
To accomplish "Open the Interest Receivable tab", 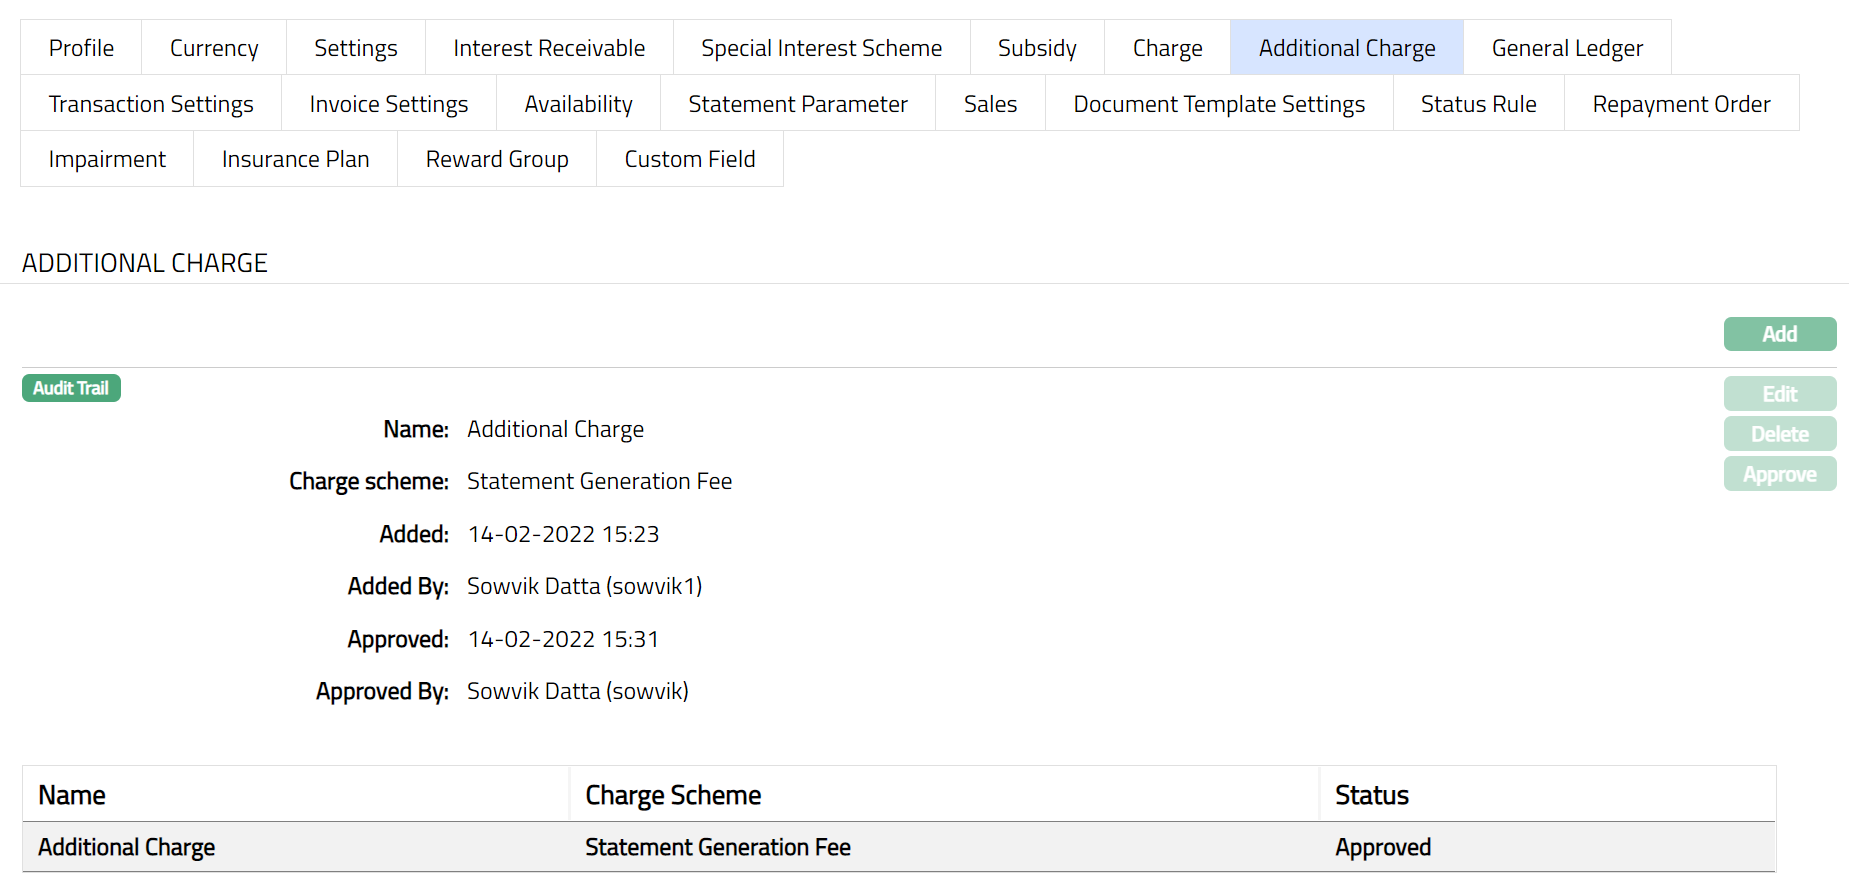I will click(x=549, y=48).
